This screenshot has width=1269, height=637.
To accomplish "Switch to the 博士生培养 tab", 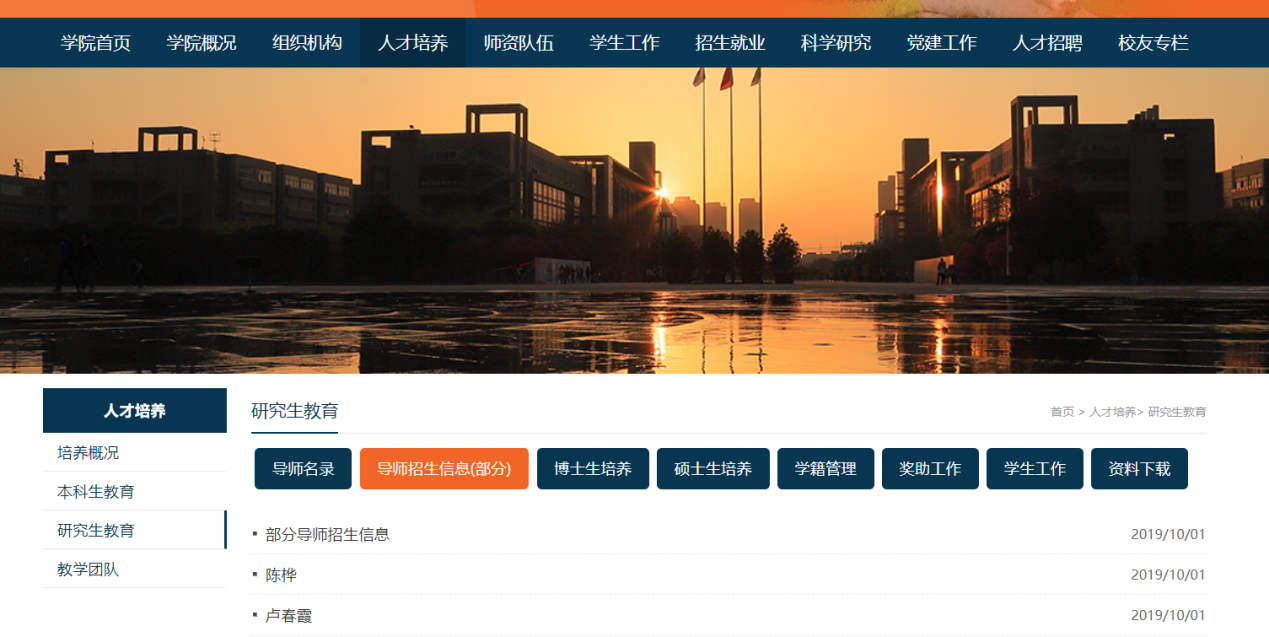I will (x=593, y=469).
